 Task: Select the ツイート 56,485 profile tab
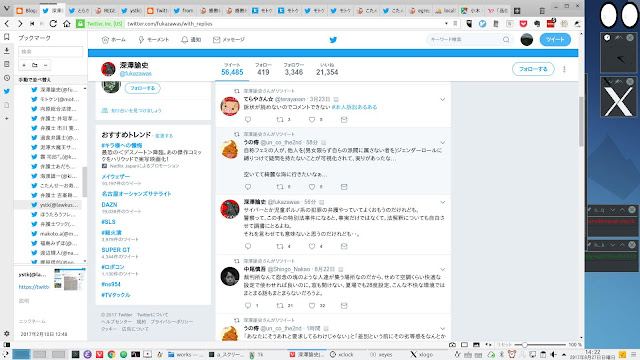click(x=232, y=69)
